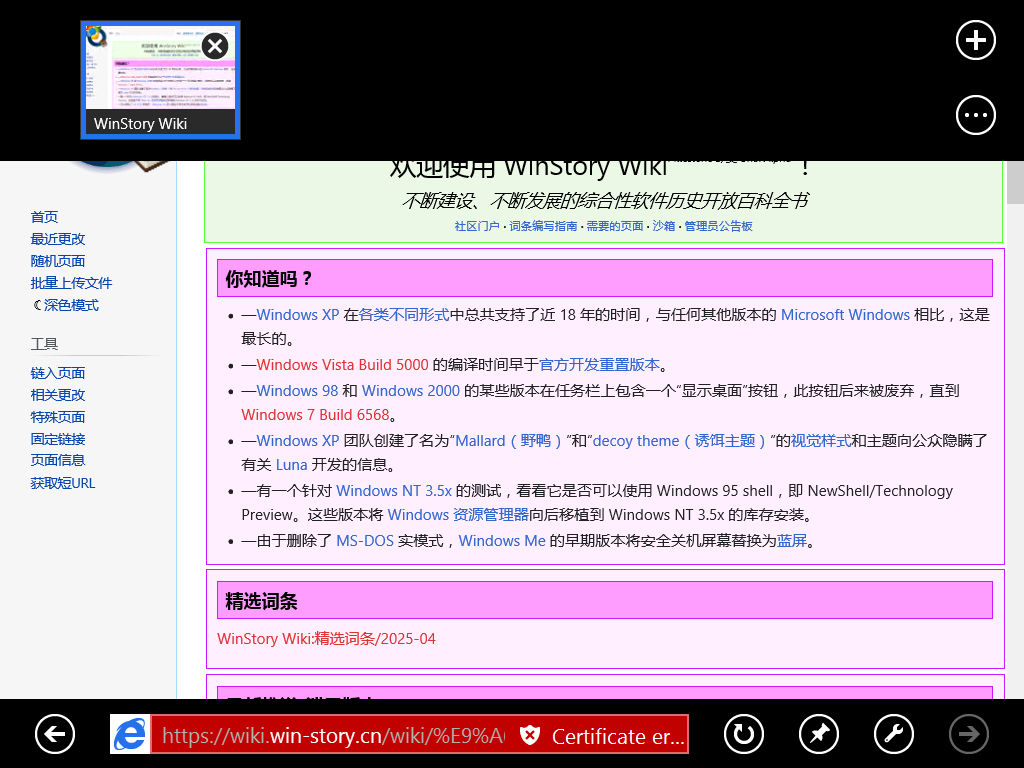Open 相关更改 tools link
The height and width of the screenshot is (768, 1024).
pyautogui.click(x=57, y=395)
